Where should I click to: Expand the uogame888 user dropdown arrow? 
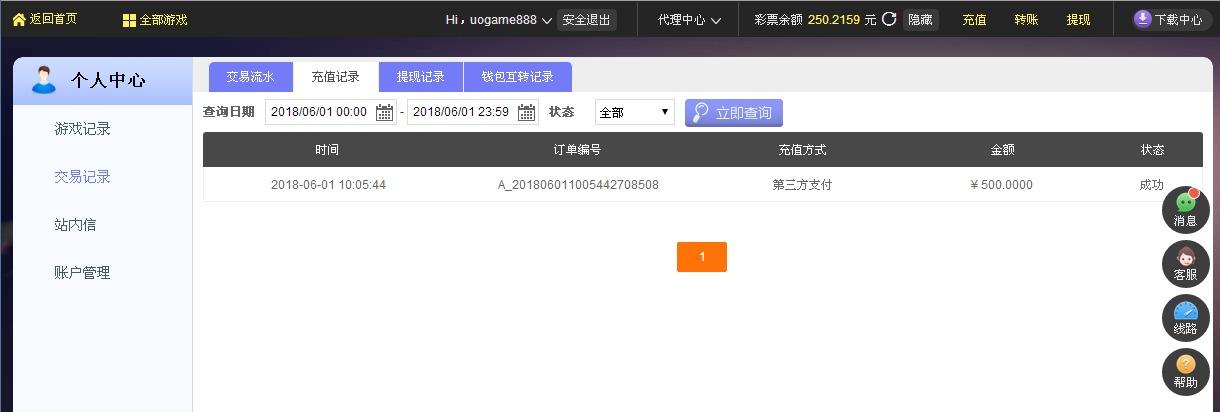546,21
